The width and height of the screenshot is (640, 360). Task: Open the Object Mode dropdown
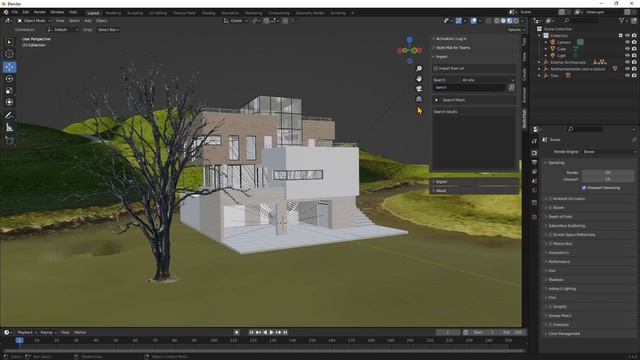pos(34,21)
